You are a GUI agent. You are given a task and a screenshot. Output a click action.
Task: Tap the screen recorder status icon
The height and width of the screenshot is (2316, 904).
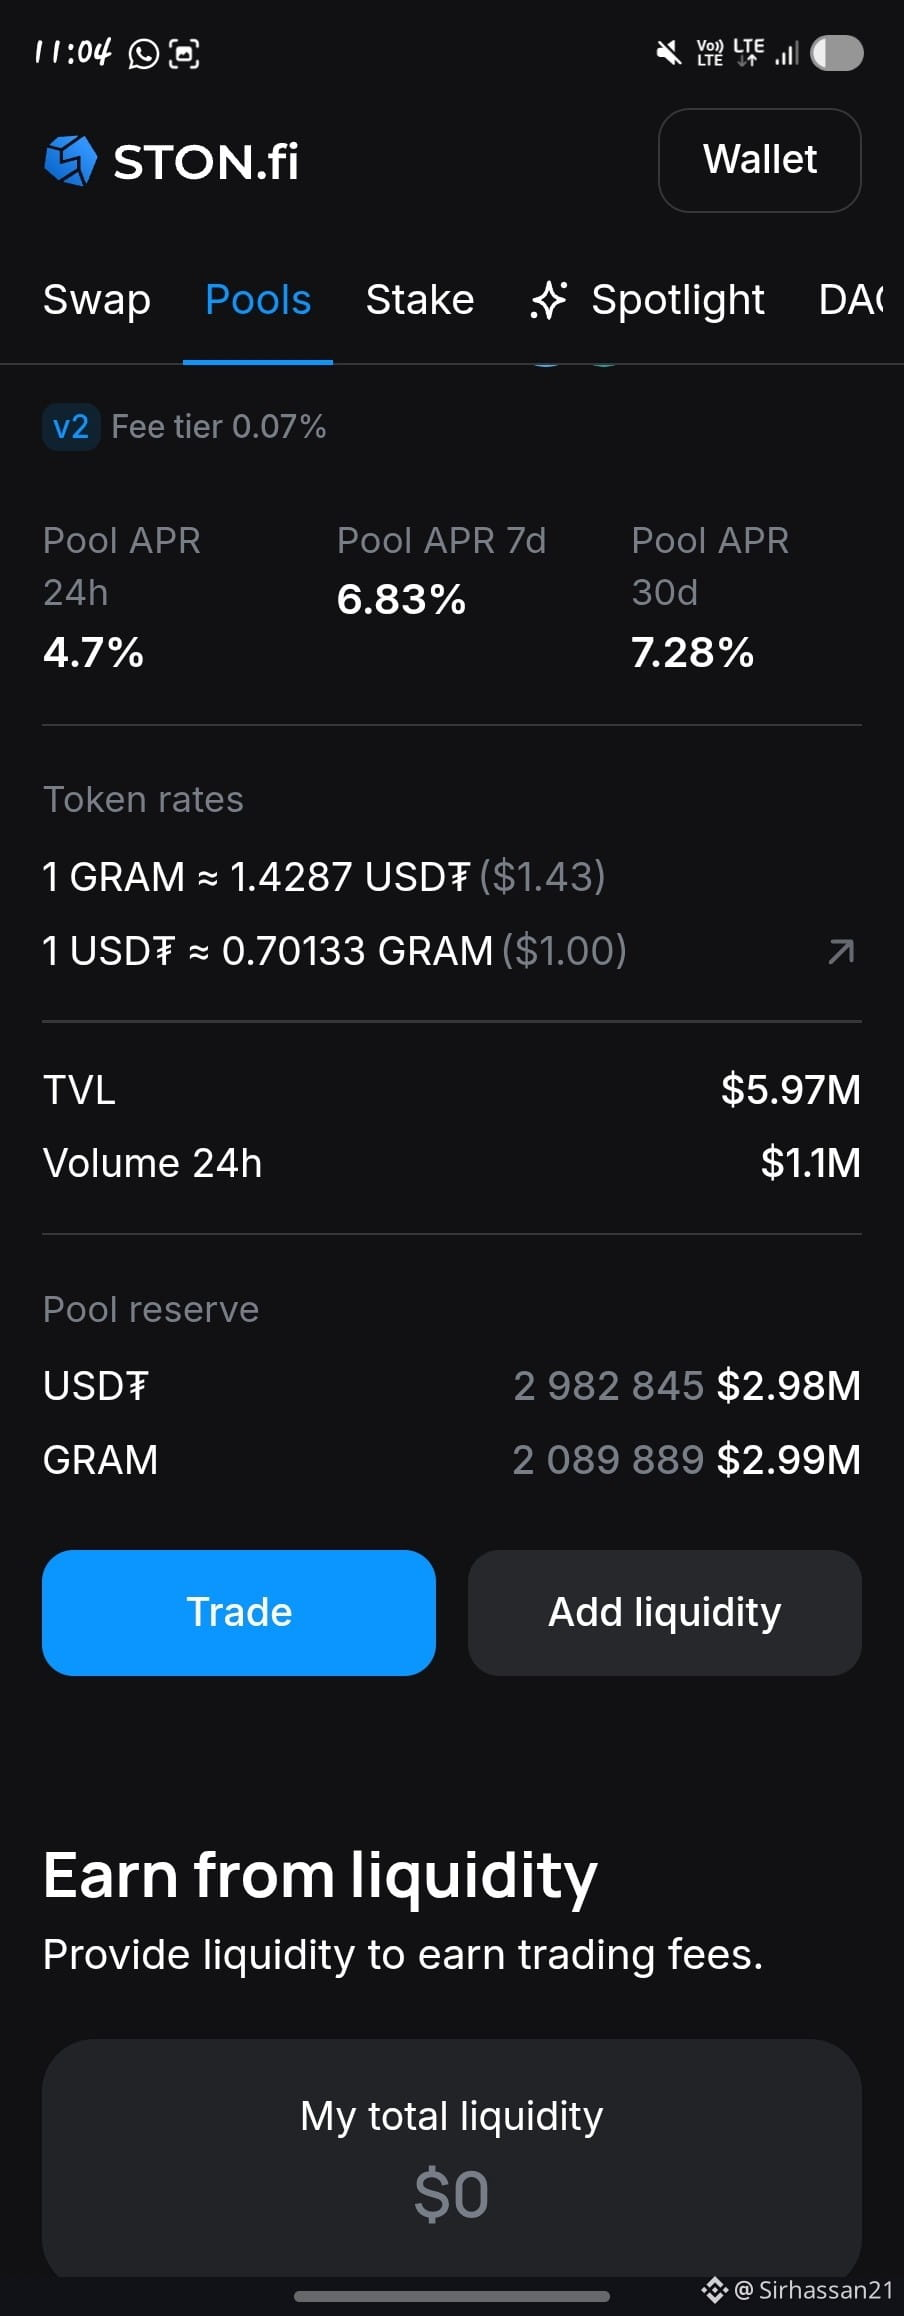tap(184, 53)
